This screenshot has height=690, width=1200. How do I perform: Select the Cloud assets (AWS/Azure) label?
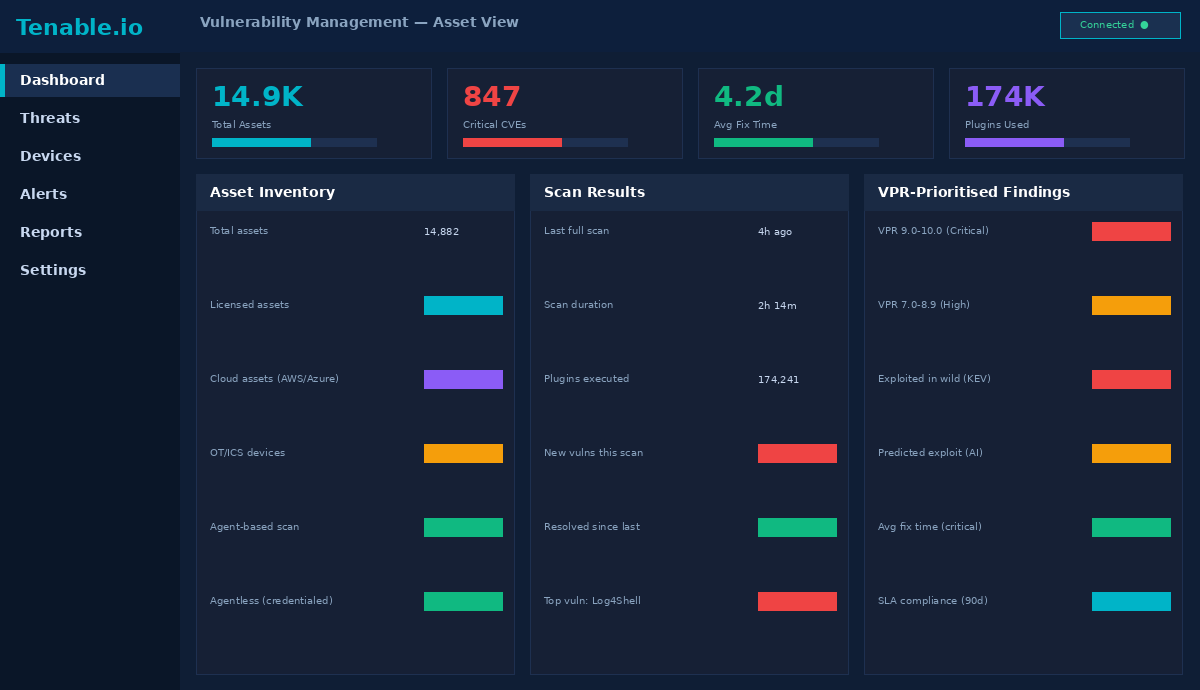(x=274, y=379)
